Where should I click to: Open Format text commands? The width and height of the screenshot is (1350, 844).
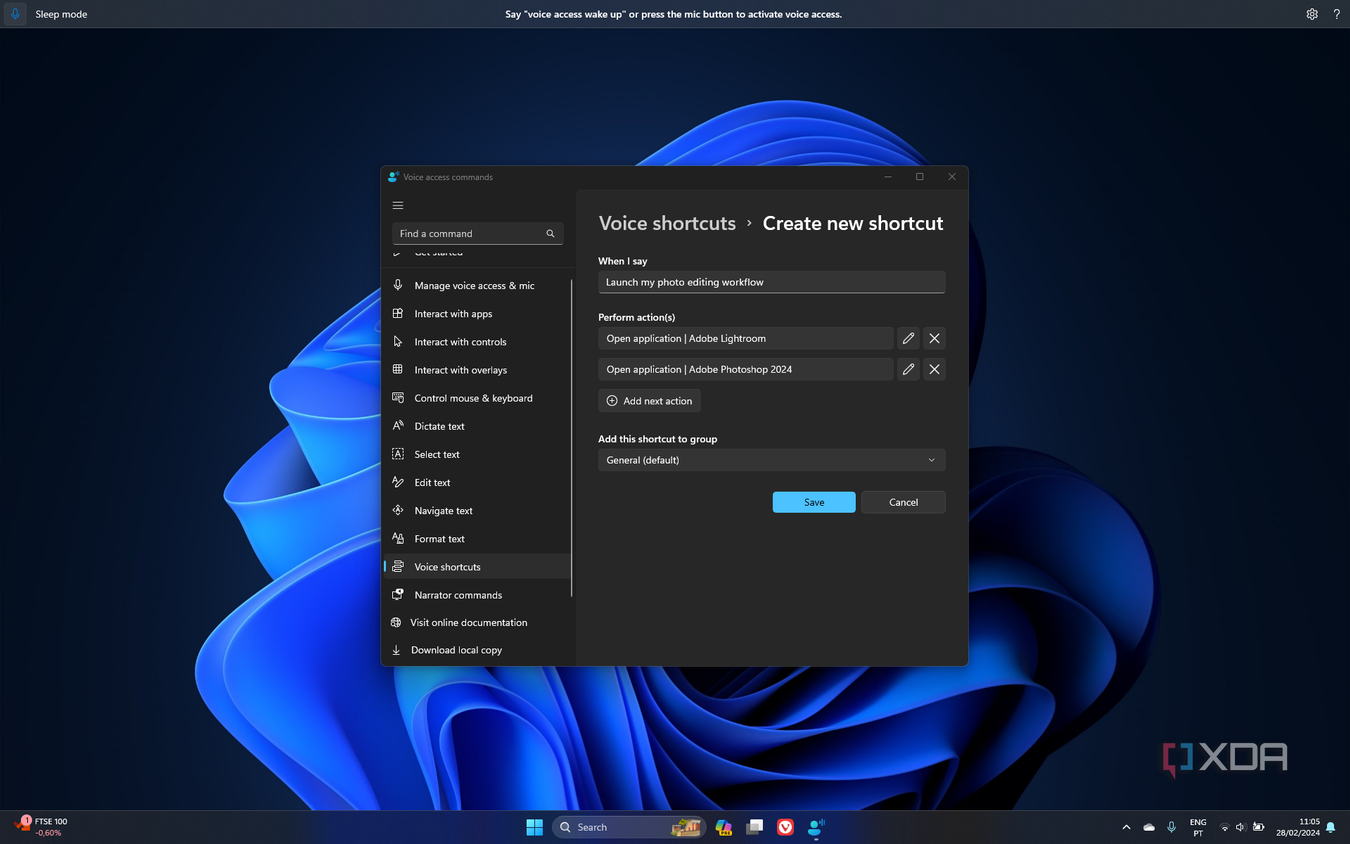pyautogui.click(x=477, y=538)
